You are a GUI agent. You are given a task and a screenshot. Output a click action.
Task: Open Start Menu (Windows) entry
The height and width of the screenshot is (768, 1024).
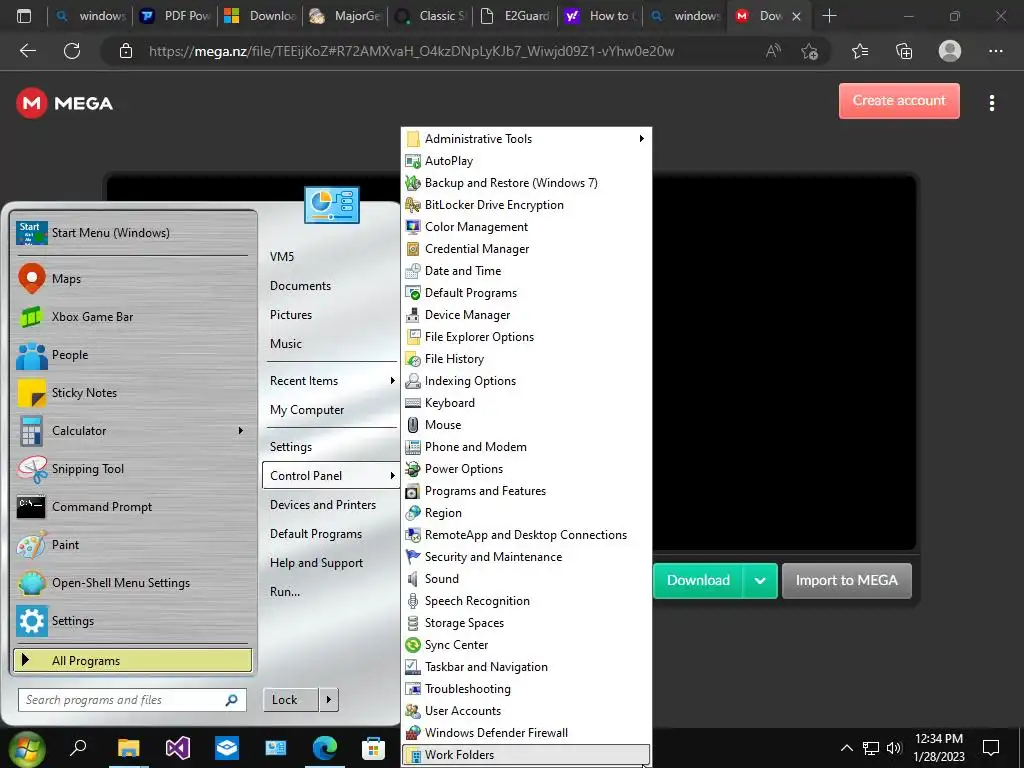(133, 233)
